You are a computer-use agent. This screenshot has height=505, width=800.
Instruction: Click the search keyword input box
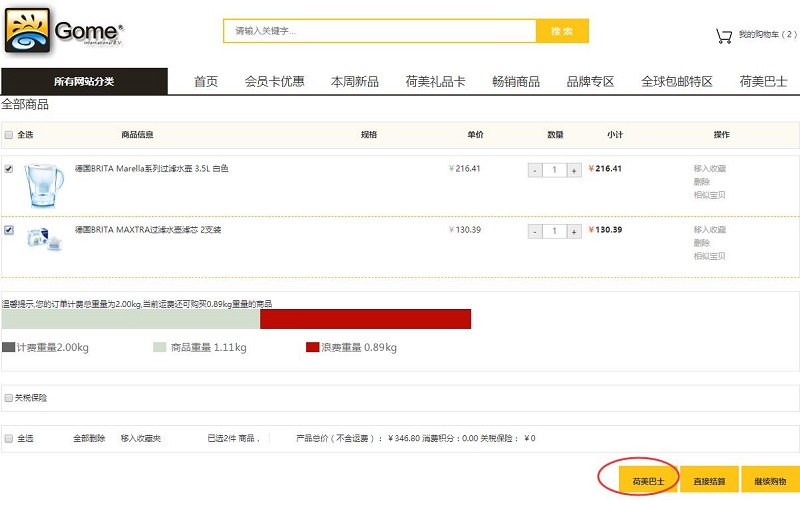click(380, 31)
